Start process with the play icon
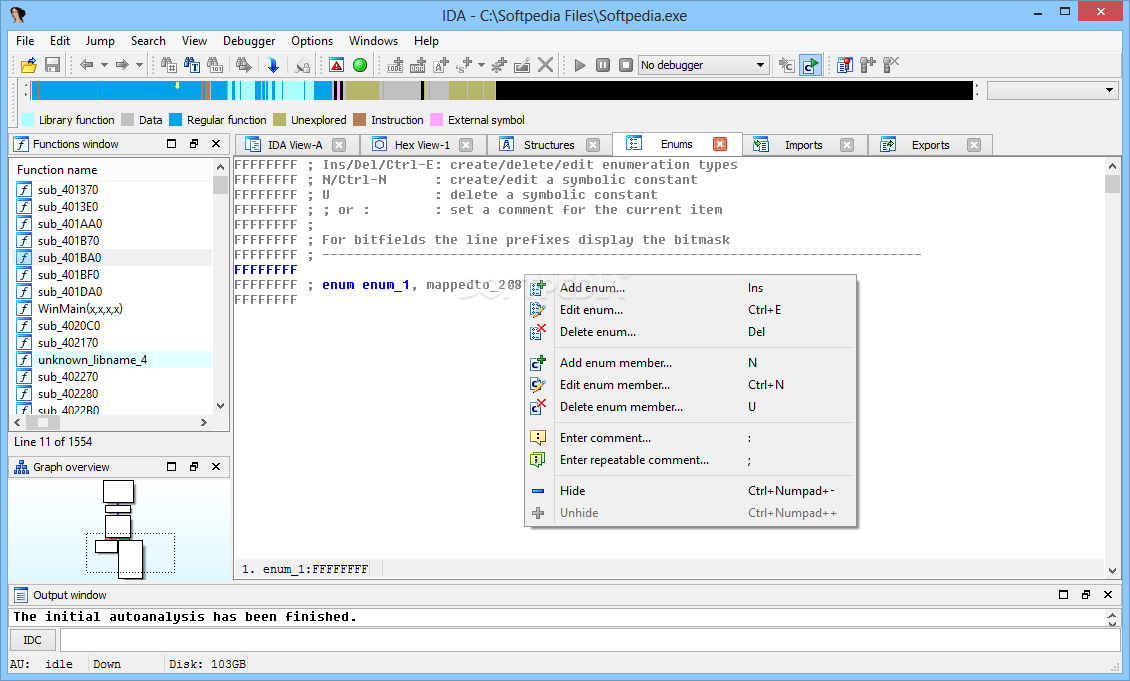 tap(579, 65)
